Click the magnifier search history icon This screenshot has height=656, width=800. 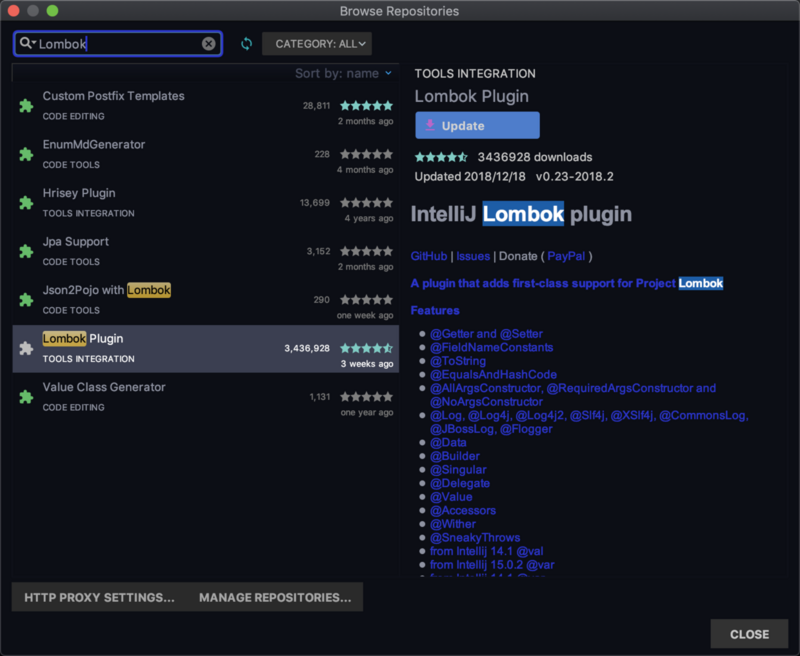(x=28, y=43)
